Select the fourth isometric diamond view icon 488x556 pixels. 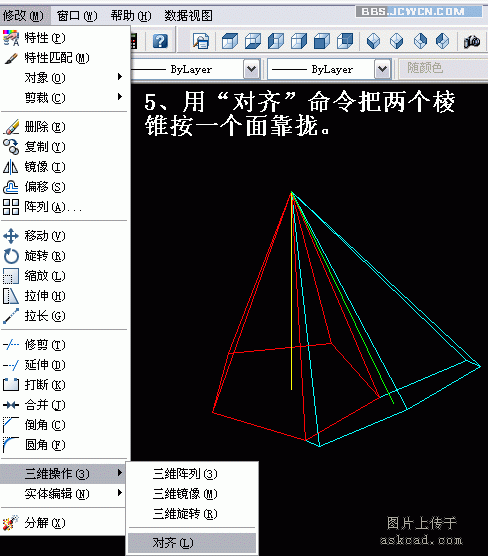443,41
